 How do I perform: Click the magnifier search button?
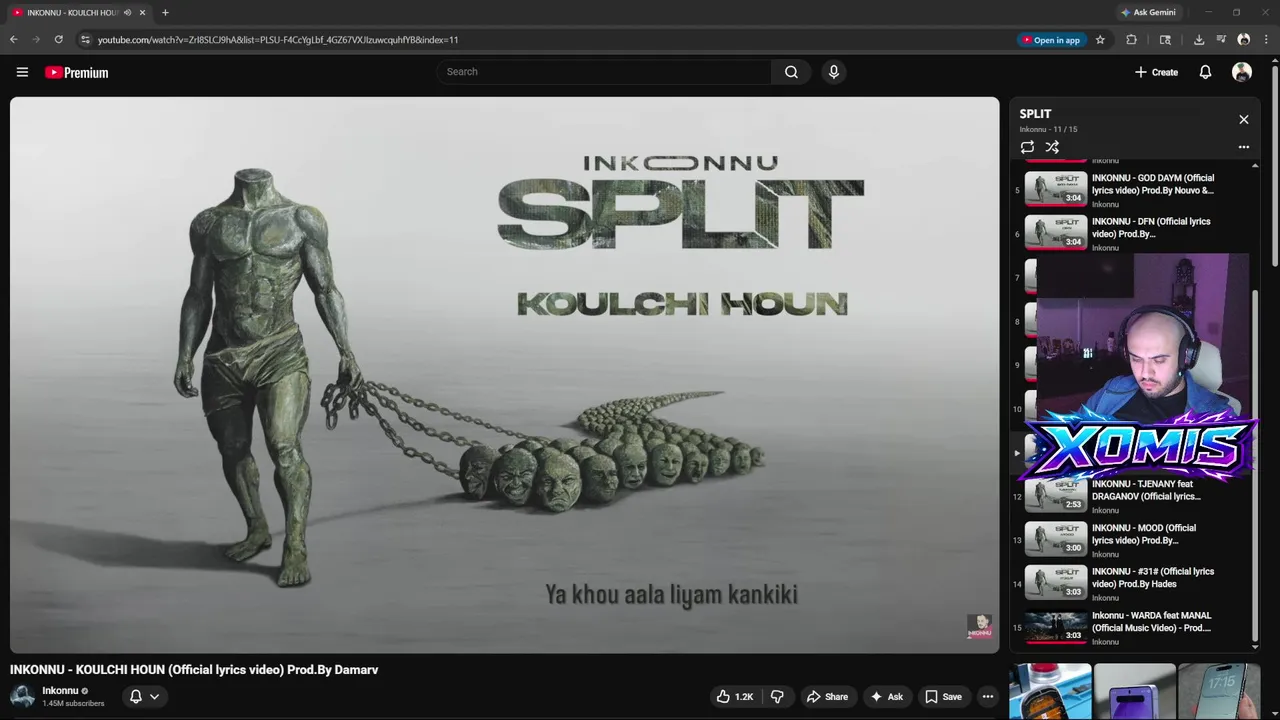coord(791,72)
